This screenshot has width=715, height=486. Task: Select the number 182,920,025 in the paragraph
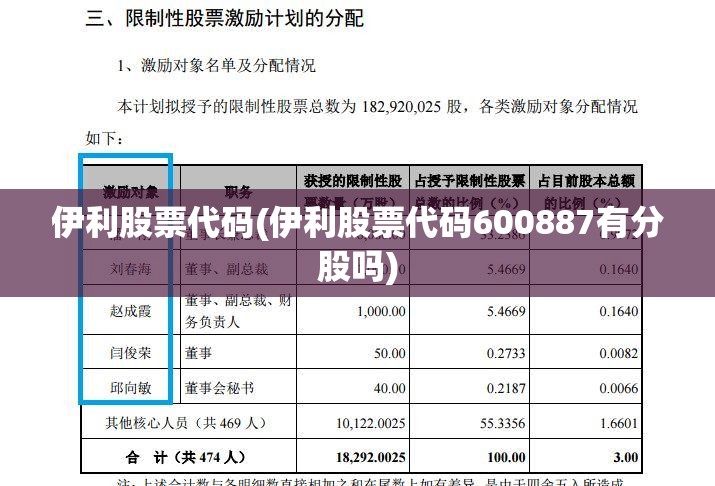point(401,107)
